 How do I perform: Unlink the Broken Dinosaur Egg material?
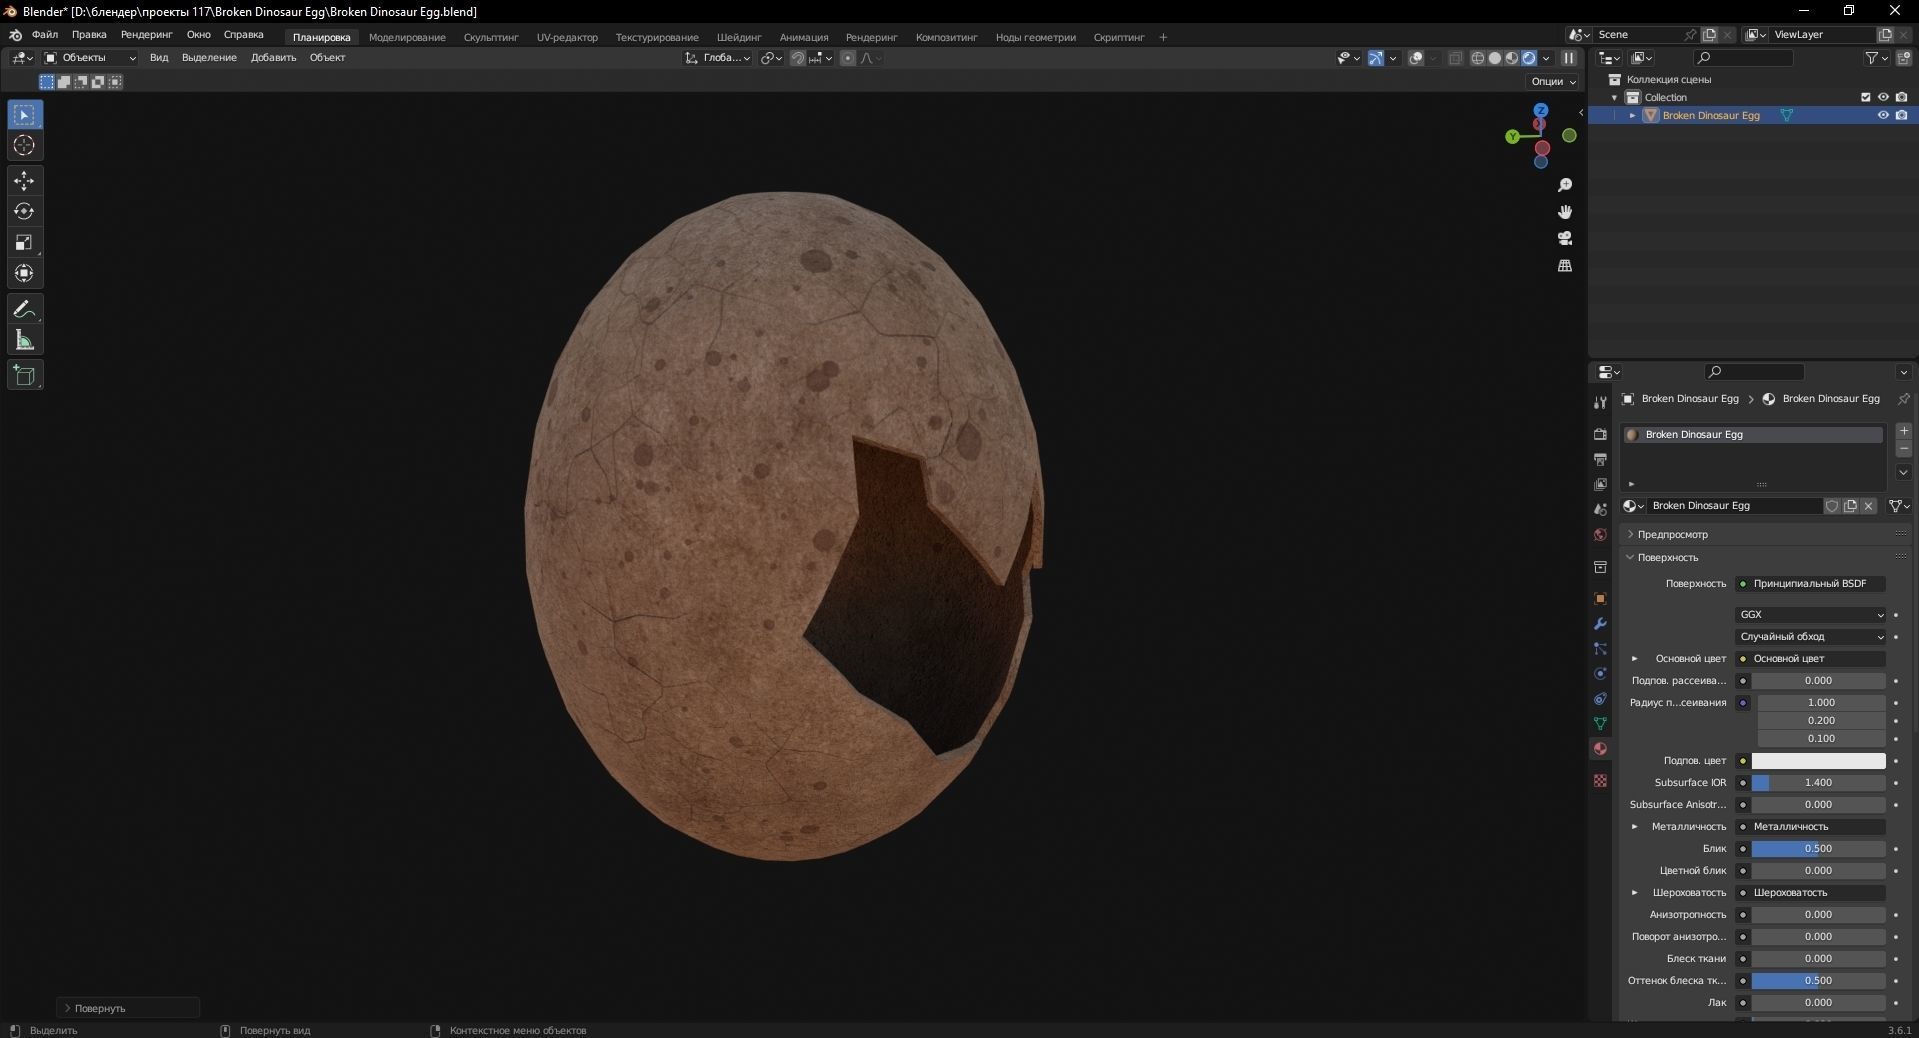coord(1868,506)
